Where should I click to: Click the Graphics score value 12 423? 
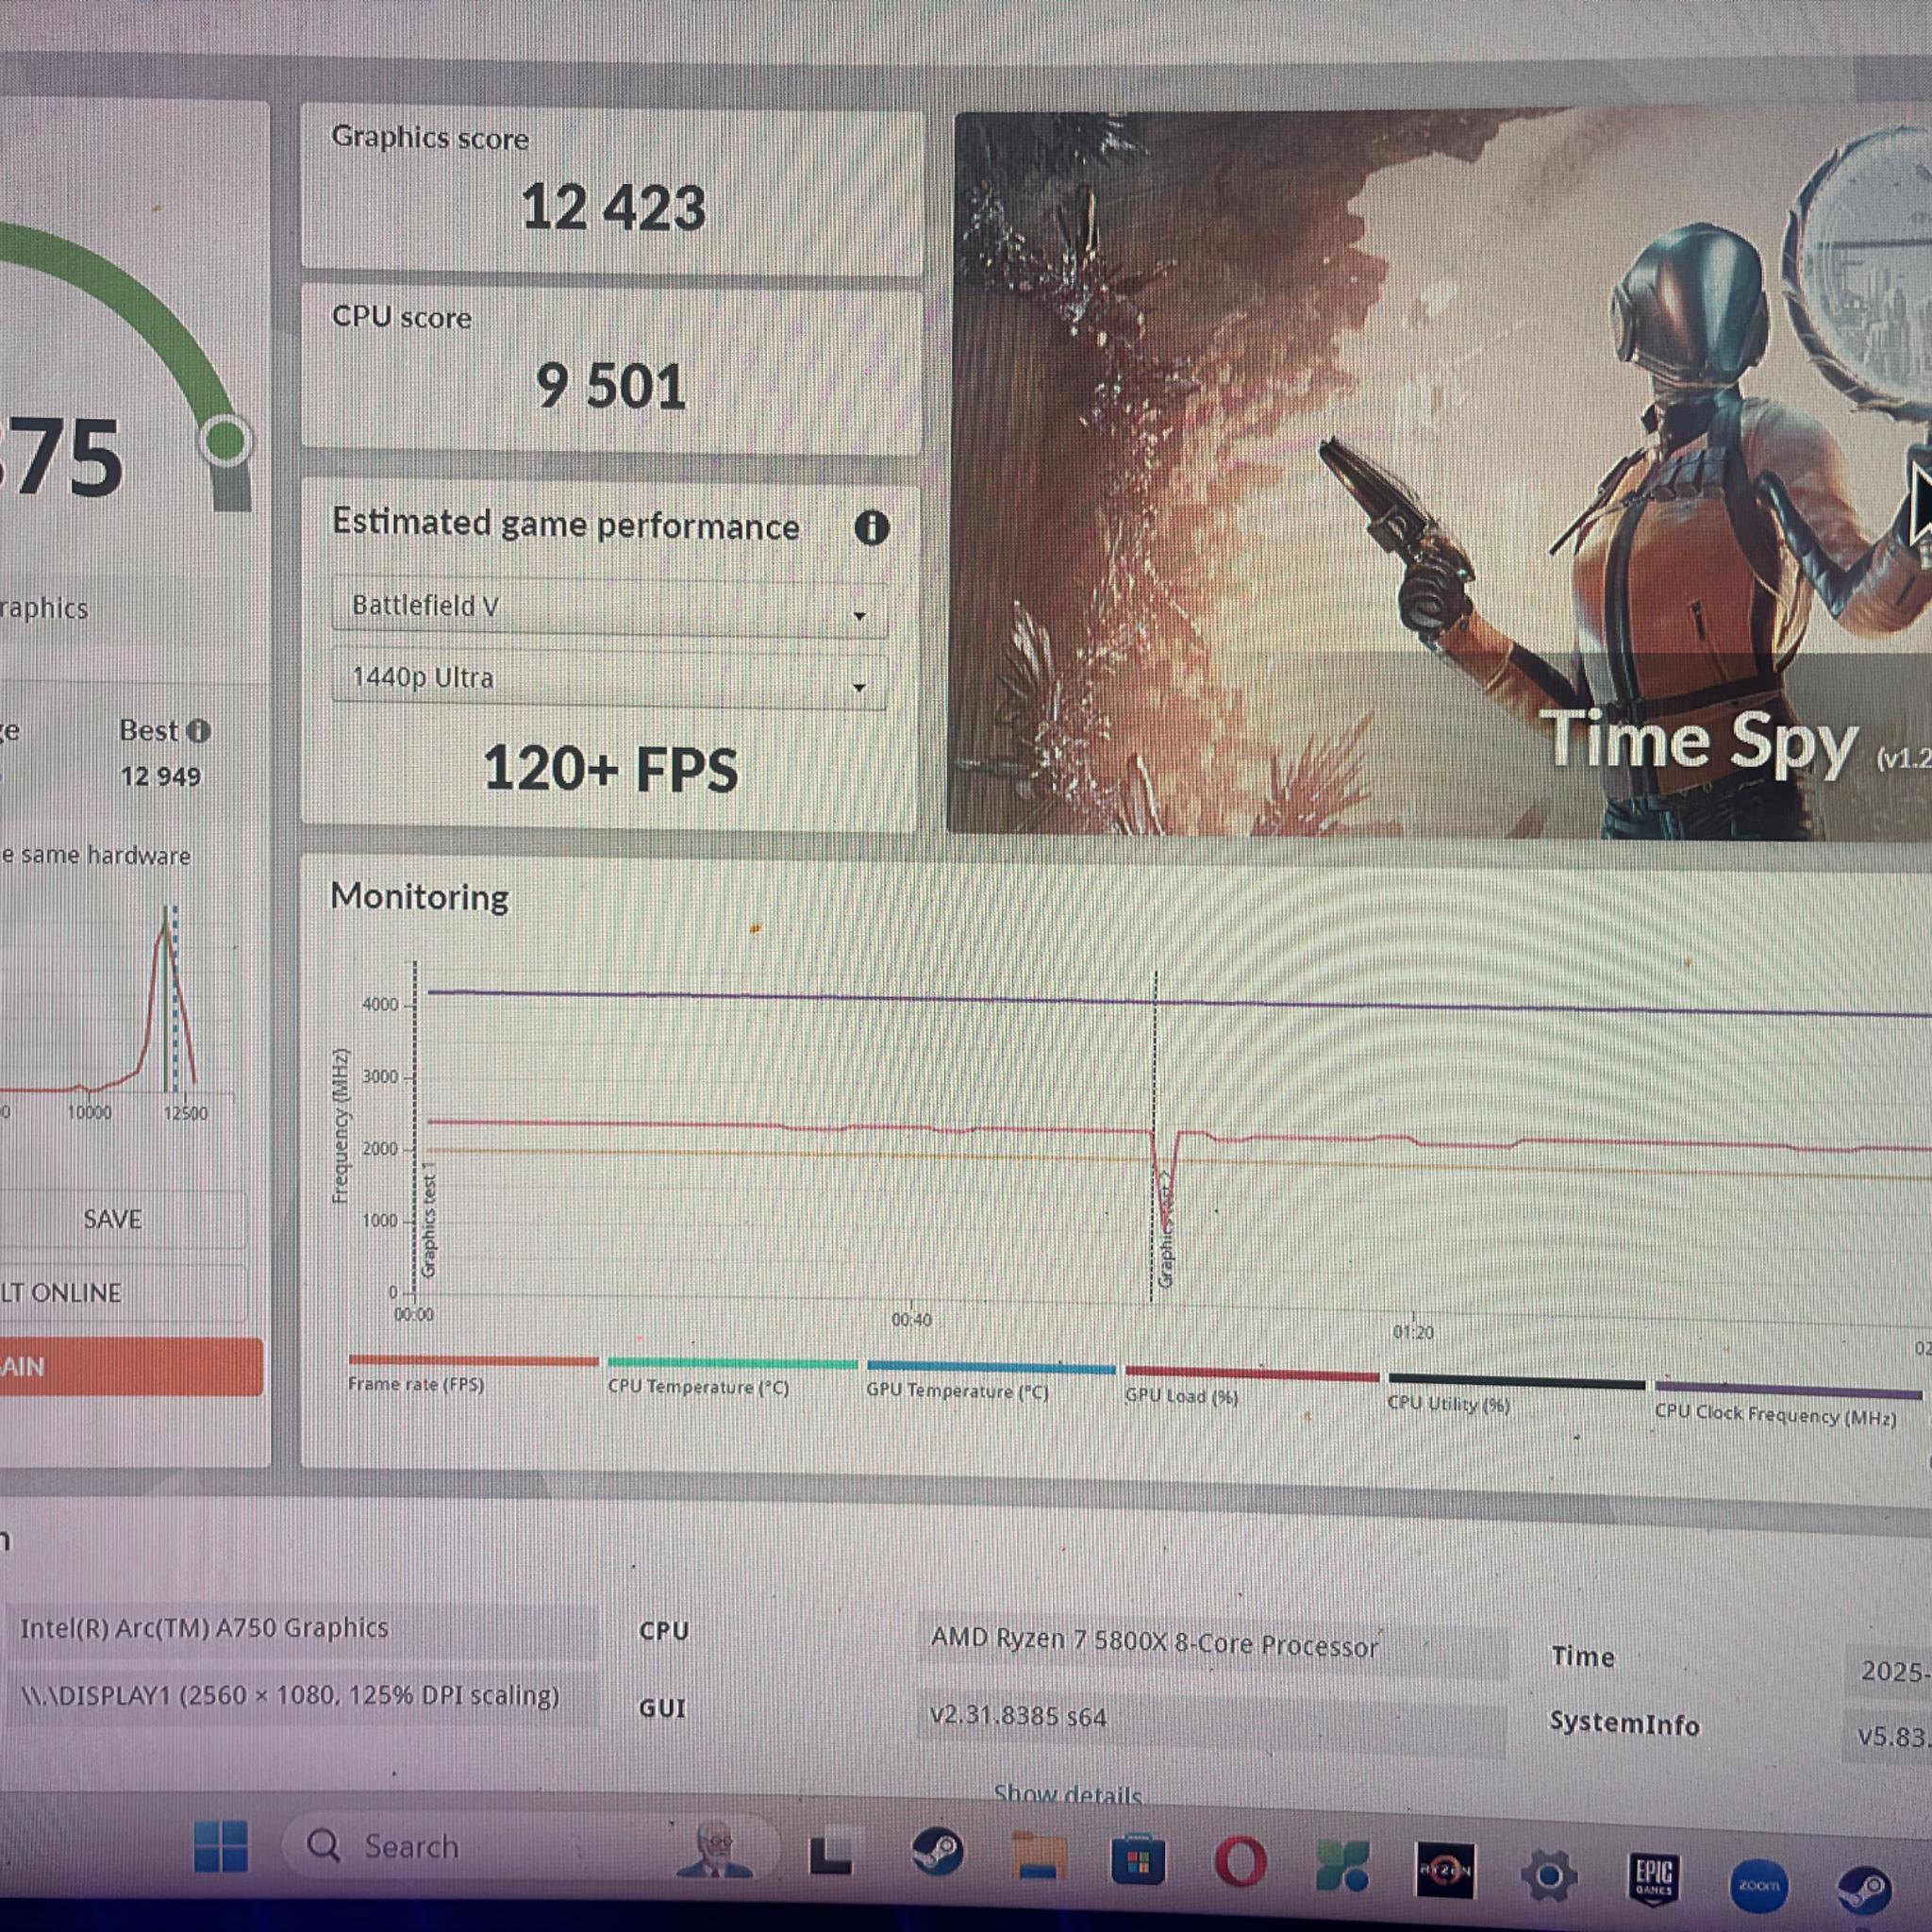click(x=613, y=208)
